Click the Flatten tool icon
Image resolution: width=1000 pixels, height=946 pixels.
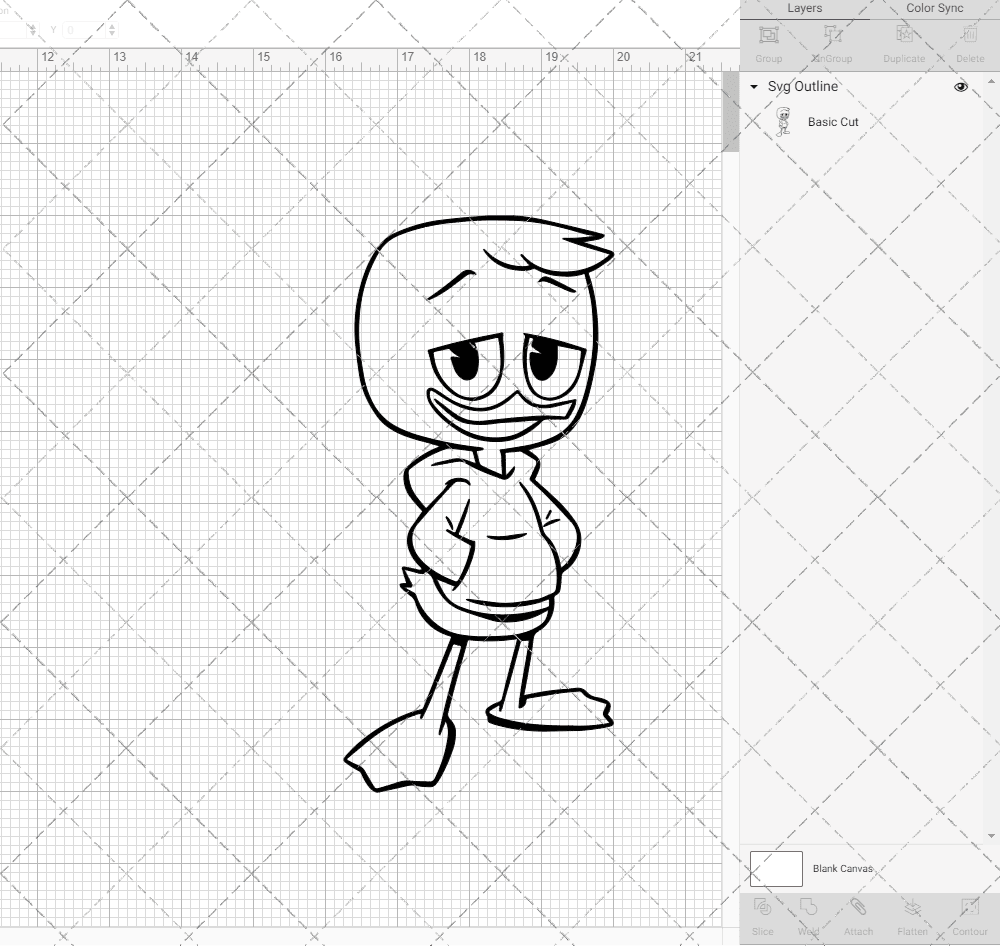coord(912,908)
